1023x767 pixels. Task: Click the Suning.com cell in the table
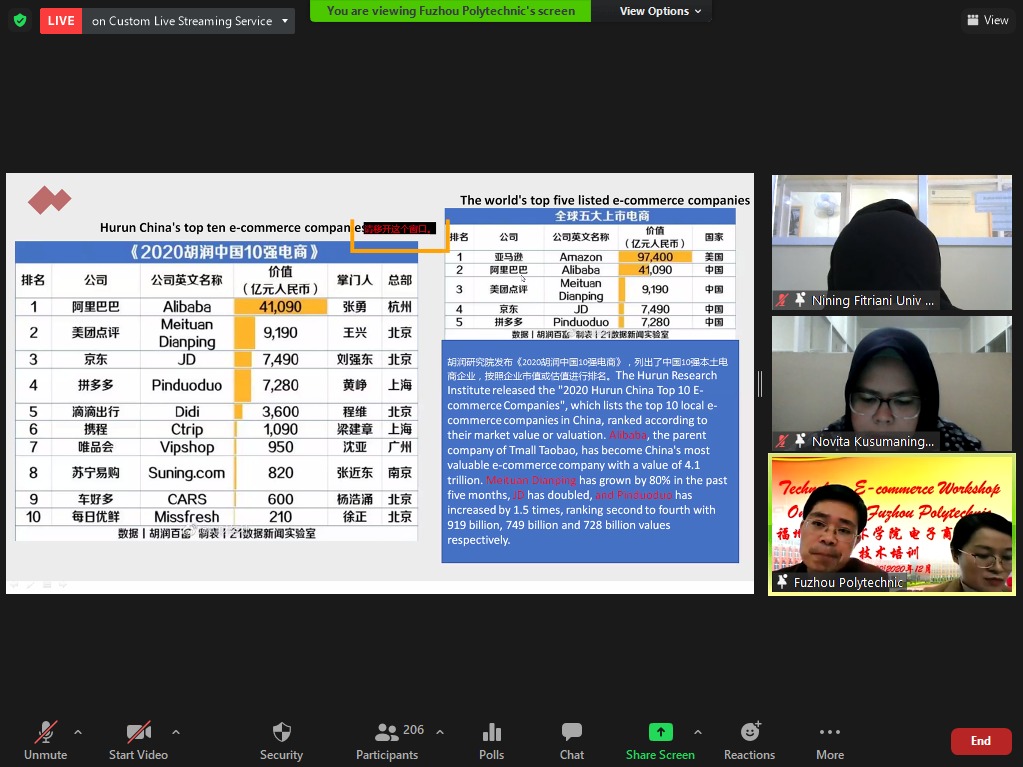[187, 473]
